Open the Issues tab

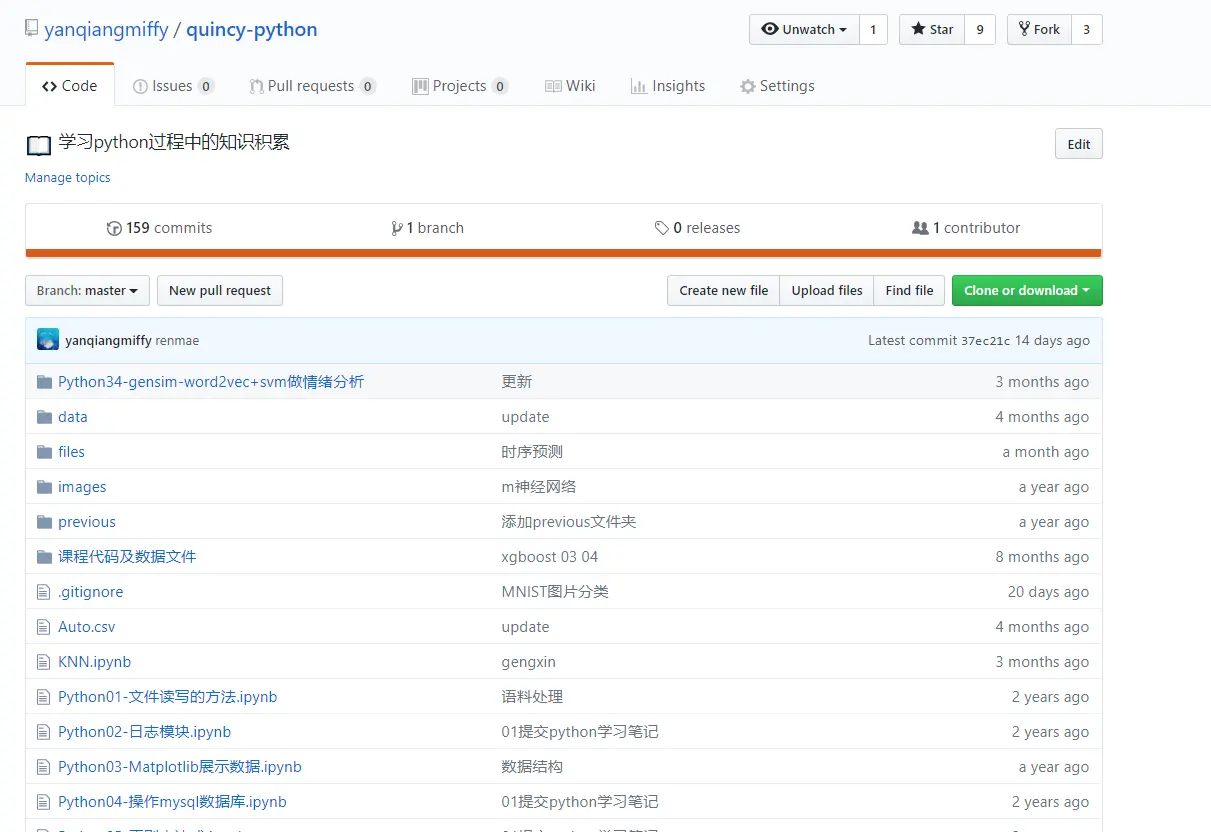click(x=173, y=86)
